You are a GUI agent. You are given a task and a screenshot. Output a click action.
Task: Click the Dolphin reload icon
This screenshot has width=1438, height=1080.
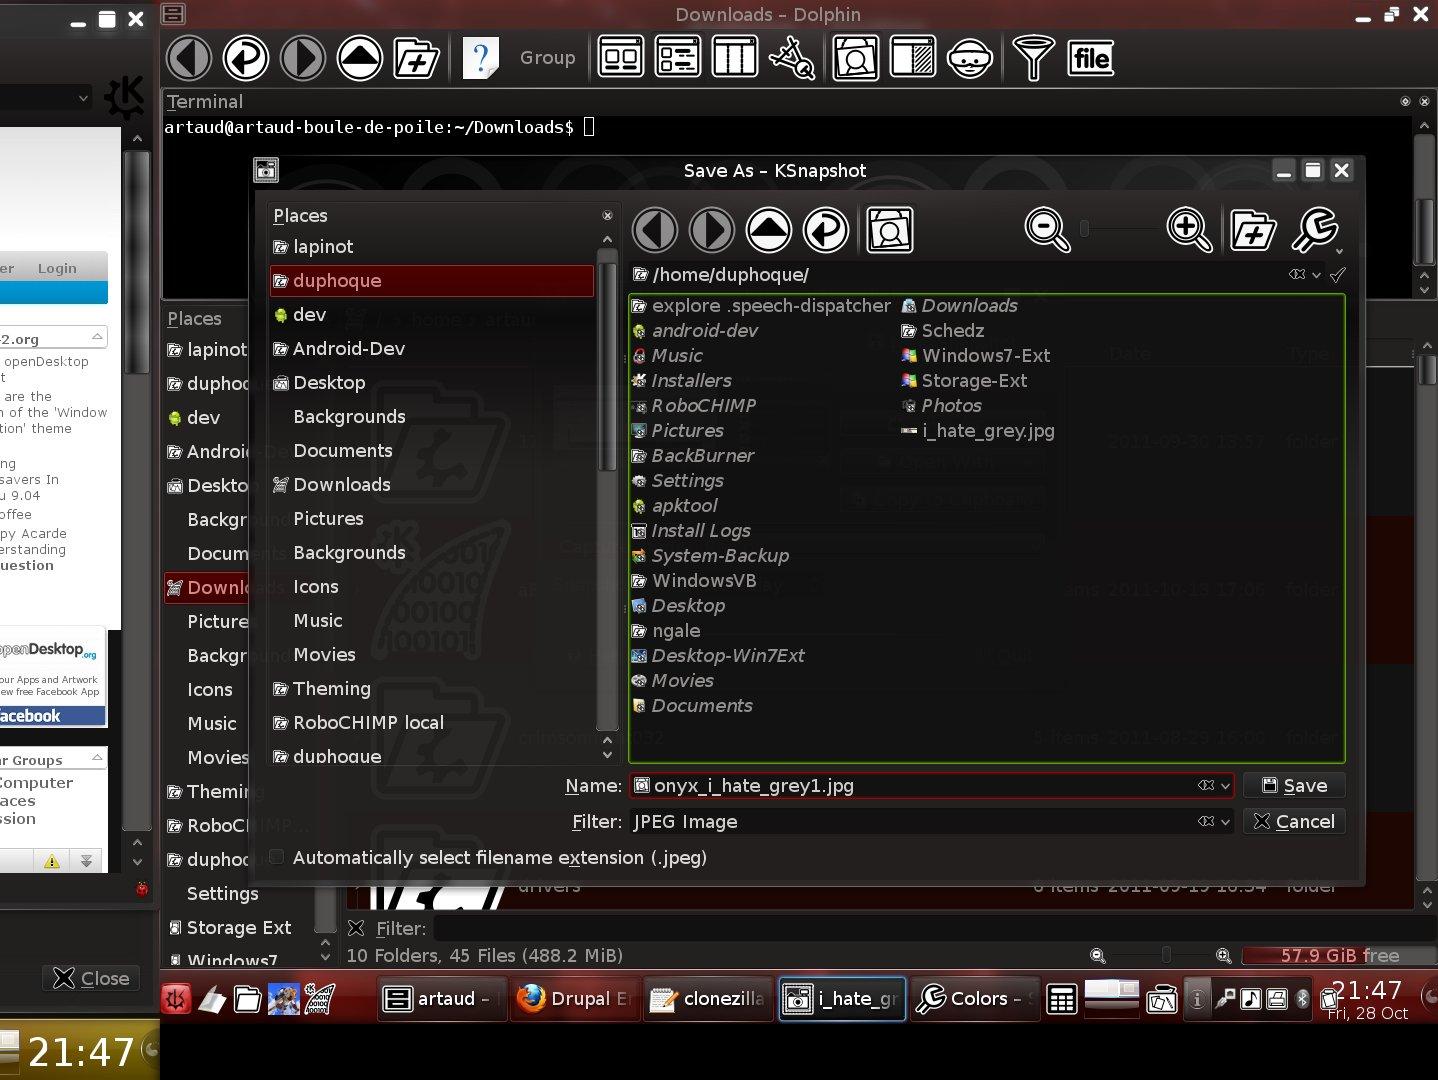click(245, 58)
